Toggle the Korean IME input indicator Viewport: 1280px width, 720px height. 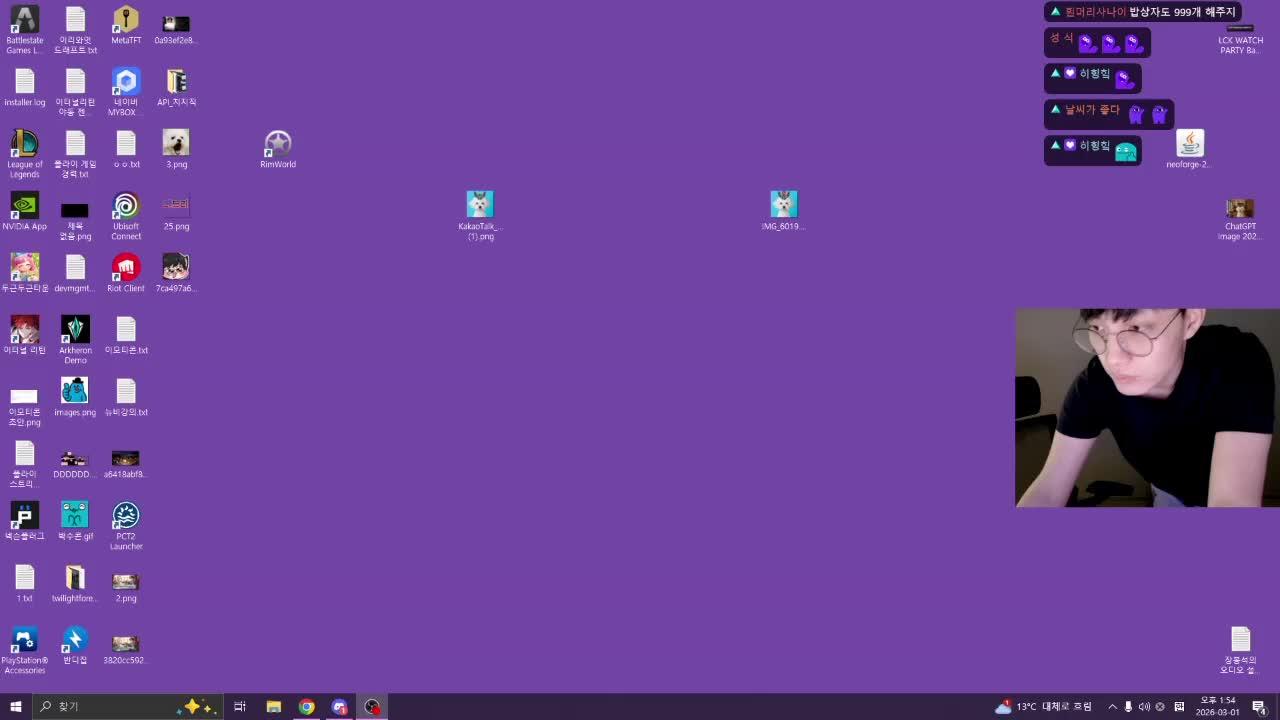point(1179,707)
